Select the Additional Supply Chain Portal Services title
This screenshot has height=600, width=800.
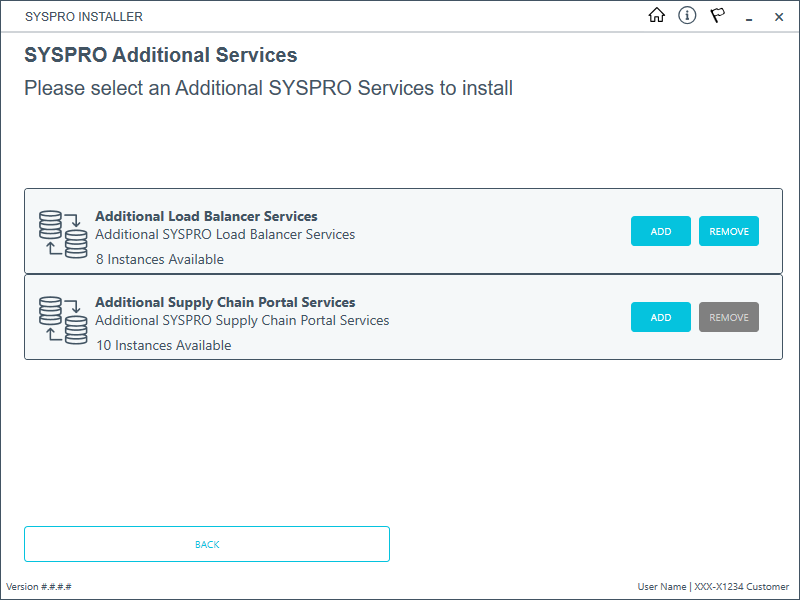coord(225,302)
